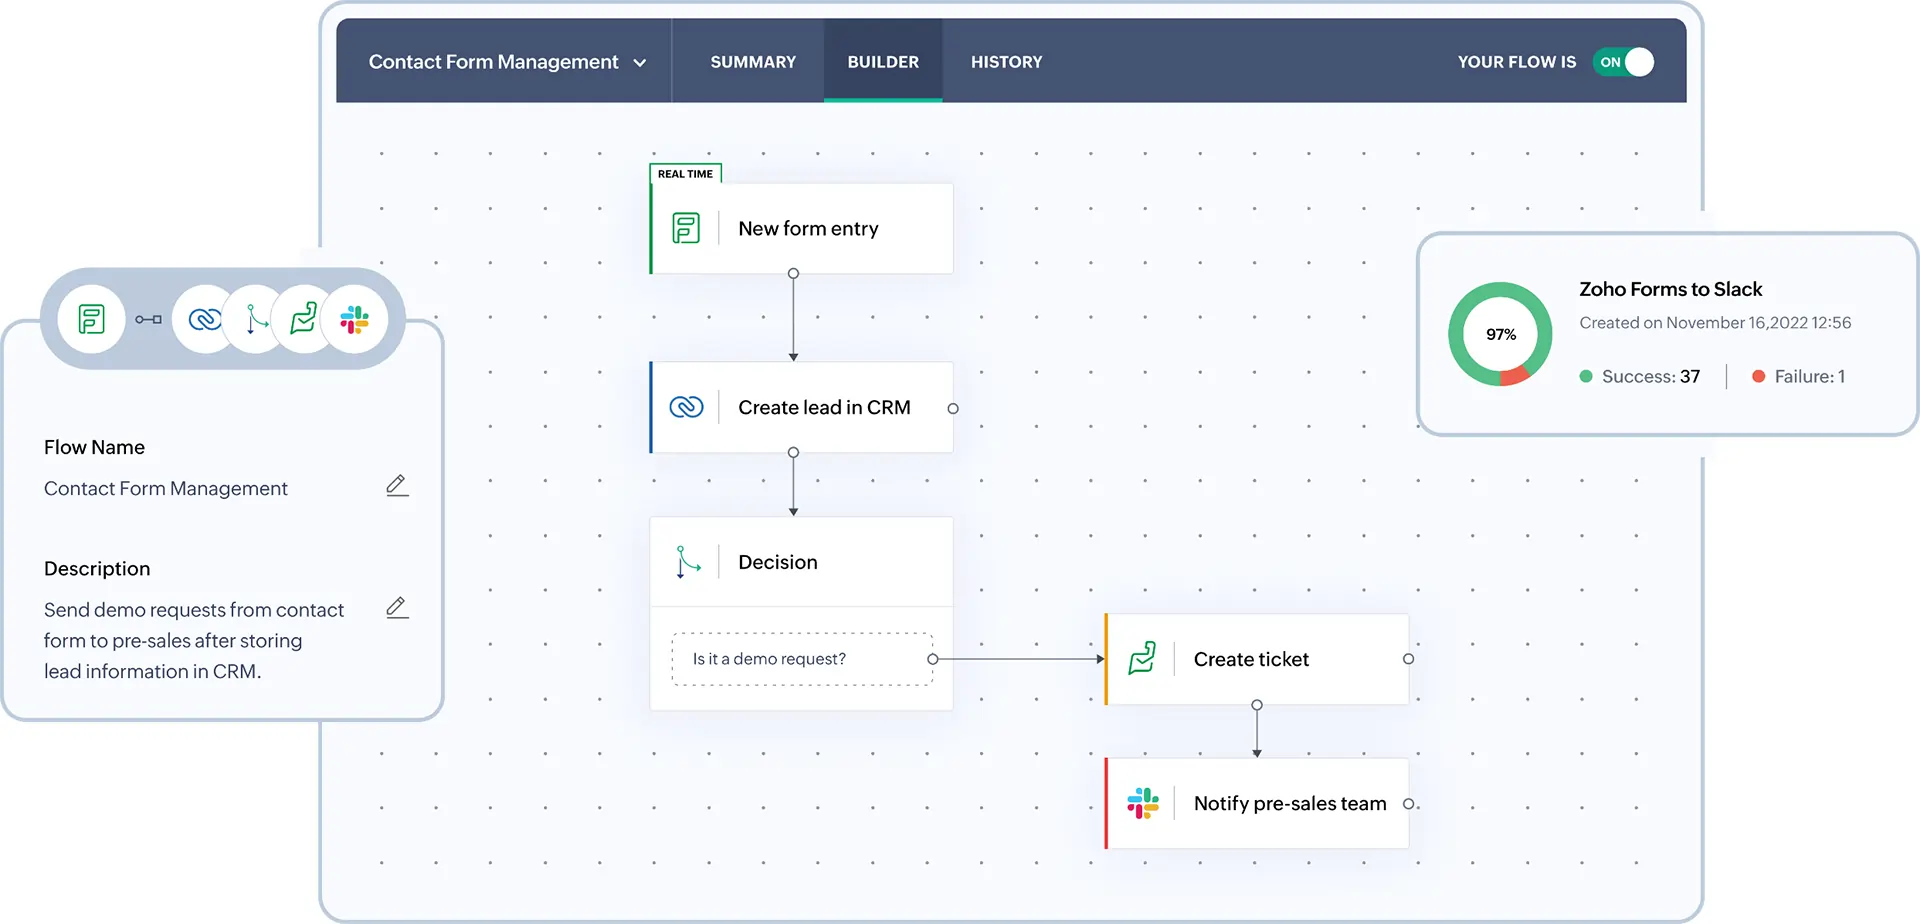The height and width of the screenshot is (924, 1920).
Task: Click the Created on November 16,2022 12:56 text
Action: [x=1715, y=323]
